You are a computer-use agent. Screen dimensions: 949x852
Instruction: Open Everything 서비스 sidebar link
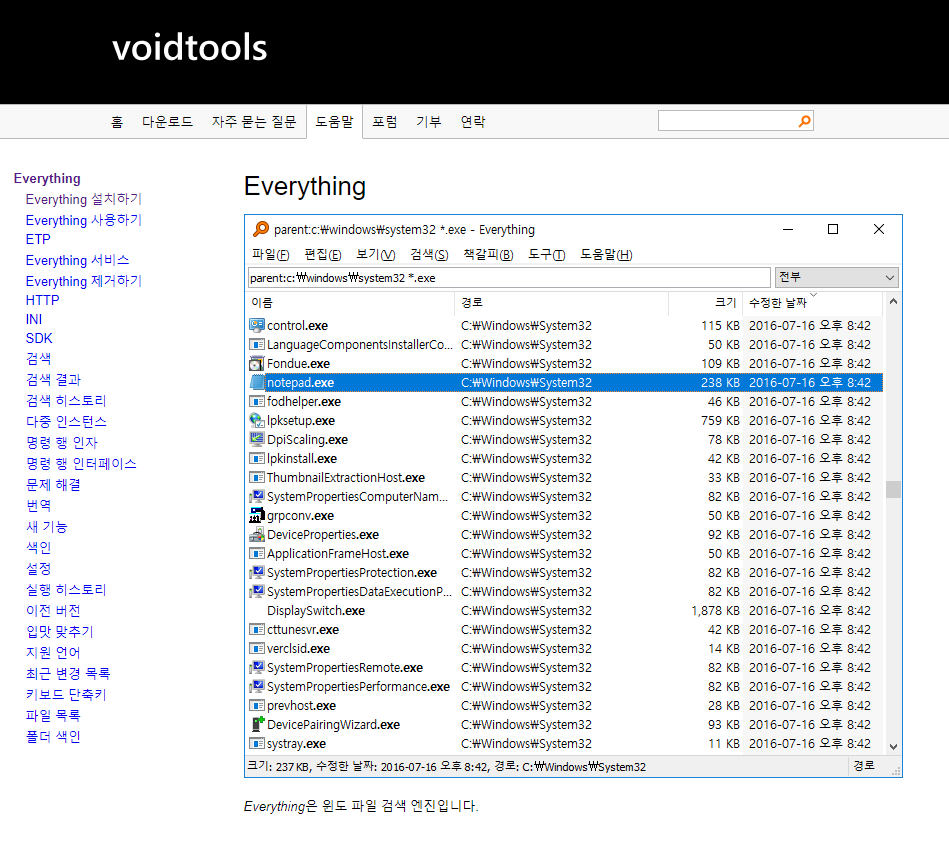[77, 260]
